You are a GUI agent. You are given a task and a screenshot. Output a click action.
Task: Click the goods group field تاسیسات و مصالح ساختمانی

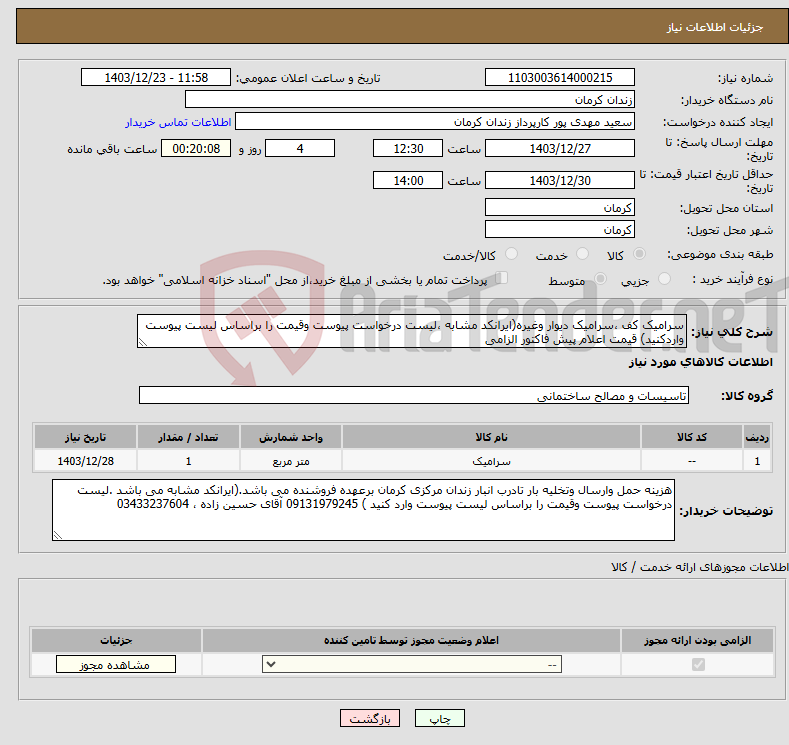pos(414,395)
